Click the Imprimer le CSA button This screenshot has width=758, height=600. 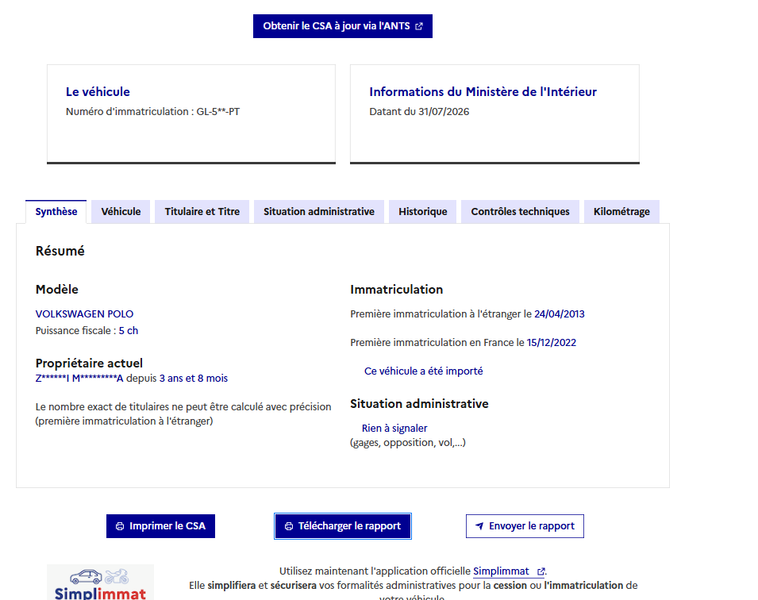[160, 526]
